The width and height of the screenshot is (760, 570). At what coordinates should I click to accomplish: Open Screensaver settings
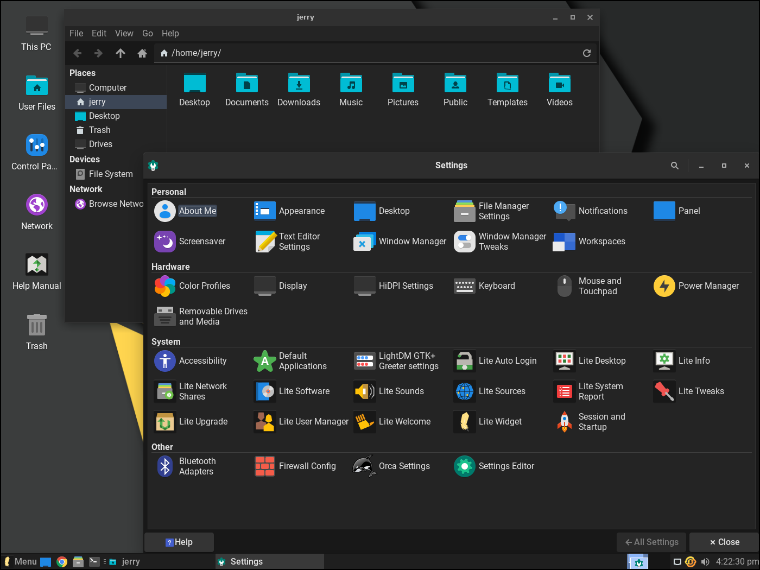pyautogui.click(x=190, y=241)
